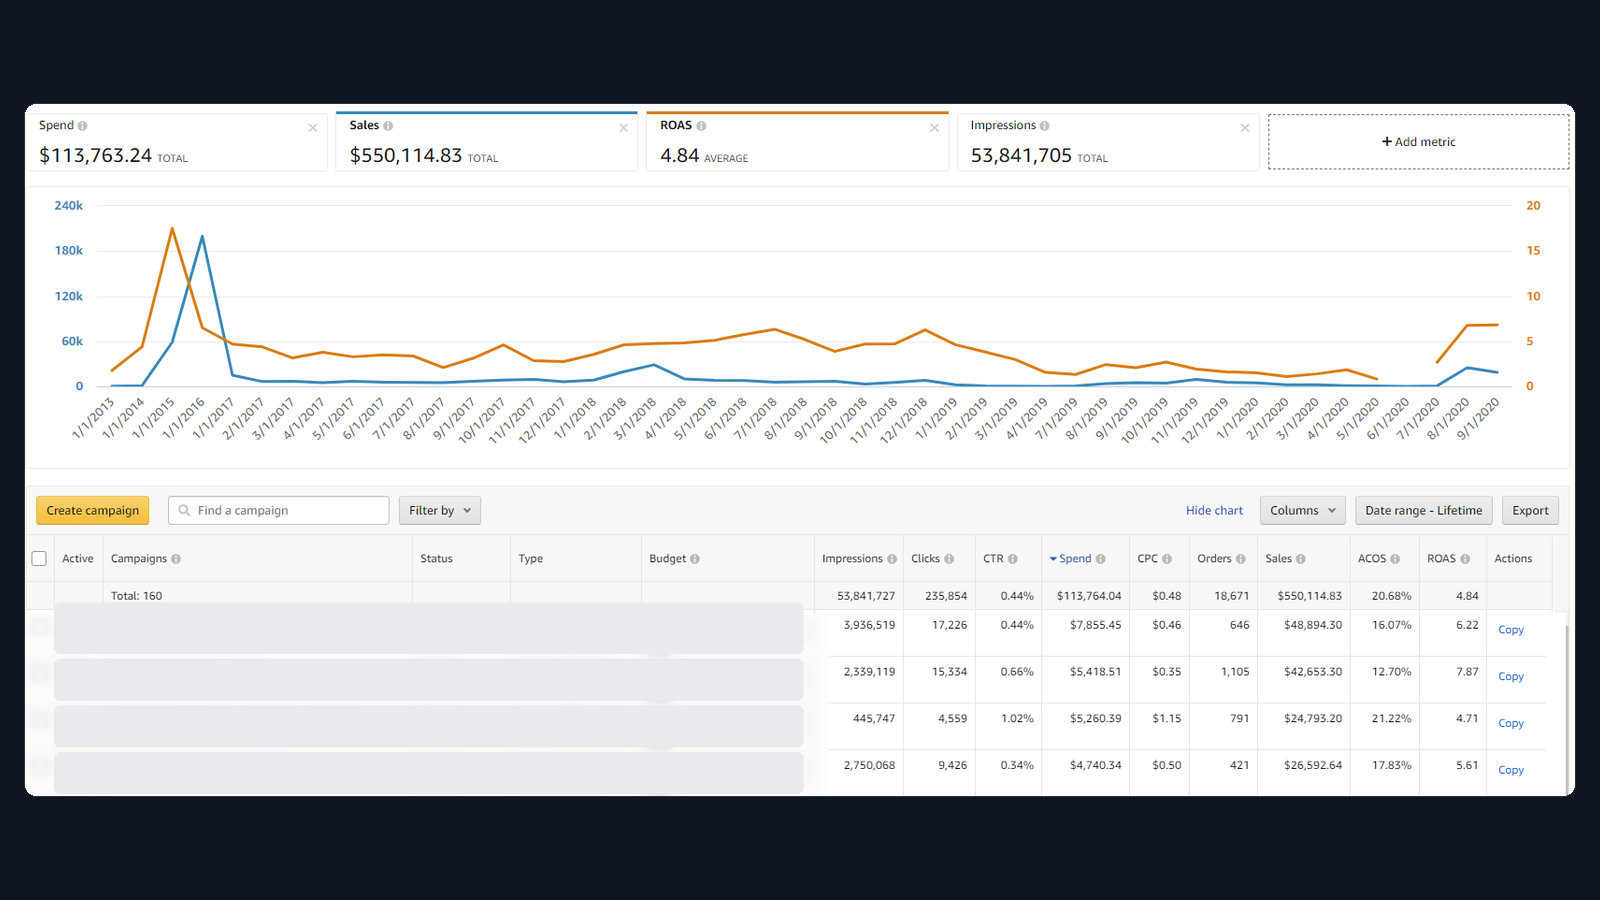Click the 17.83% ACOS cell

pos(1391,766)
